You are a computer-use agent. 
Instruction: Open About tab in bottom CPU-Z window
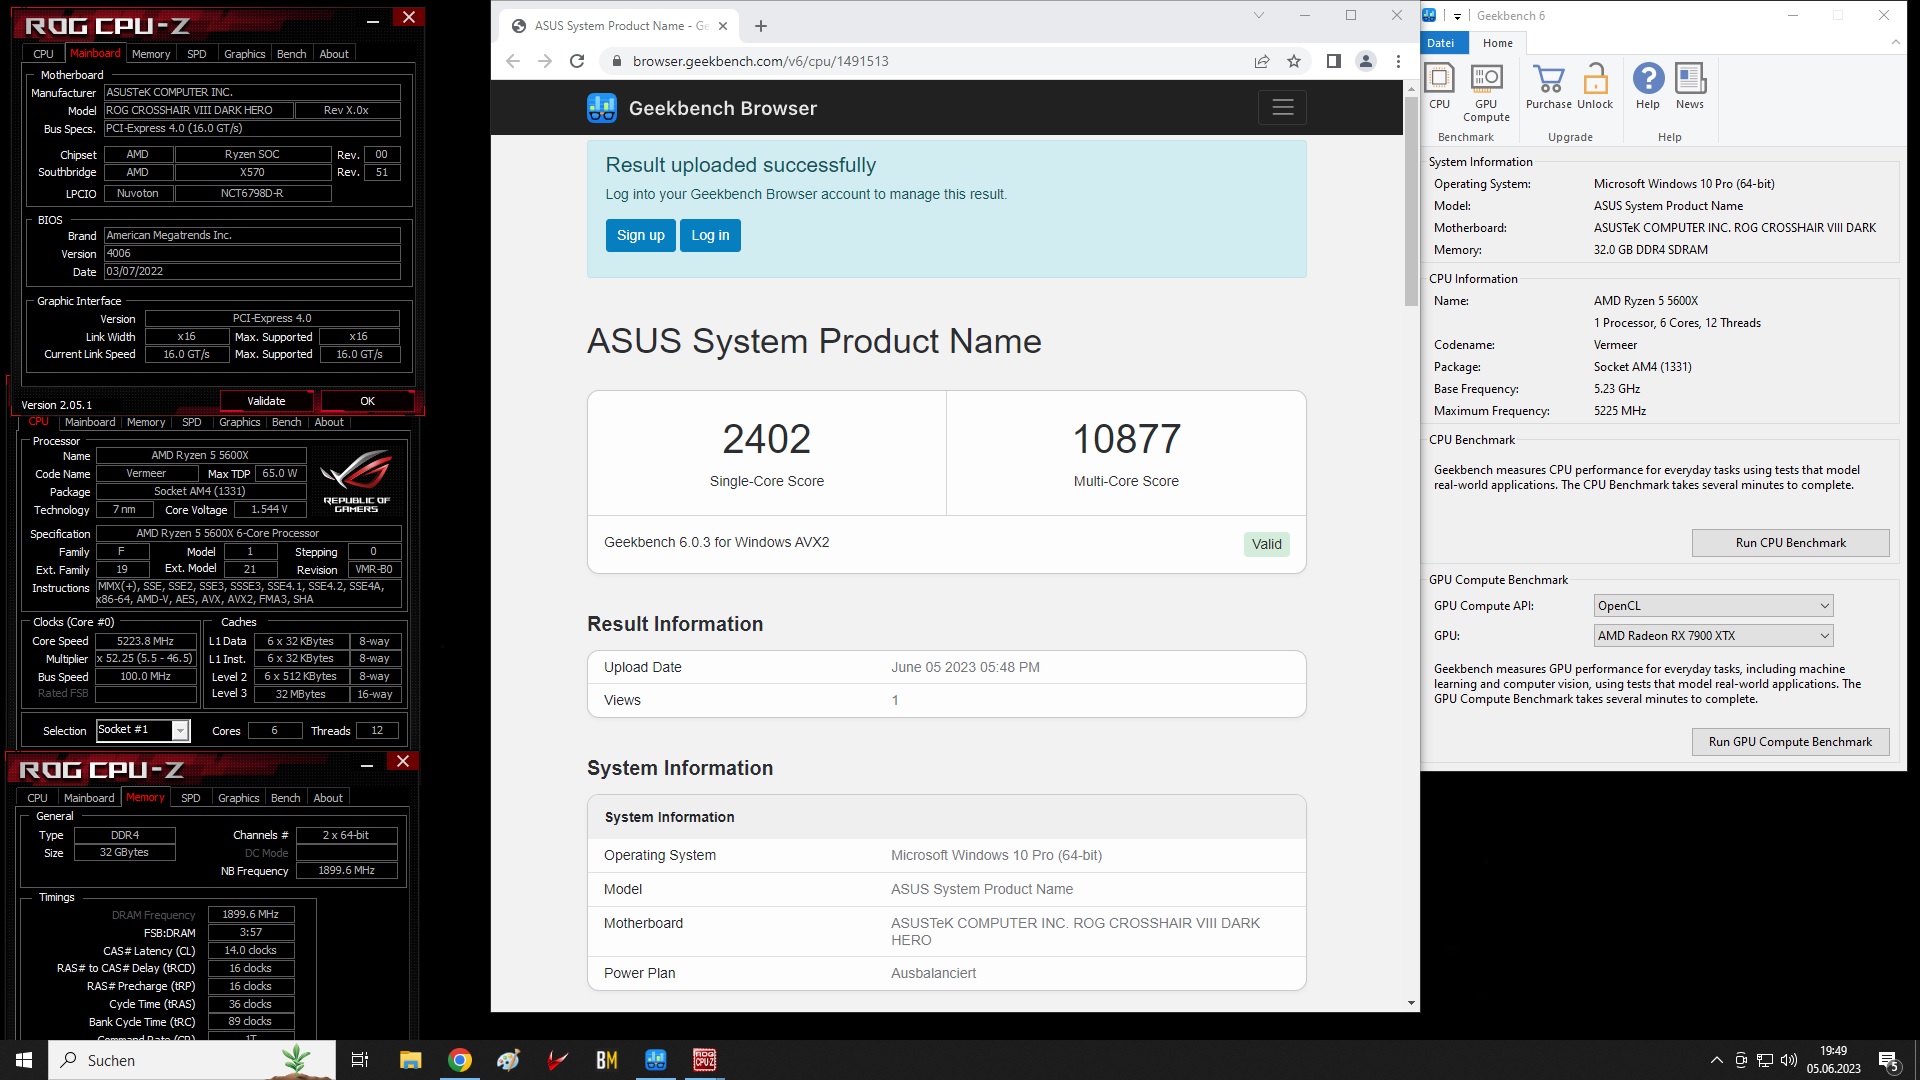point(328,798)
